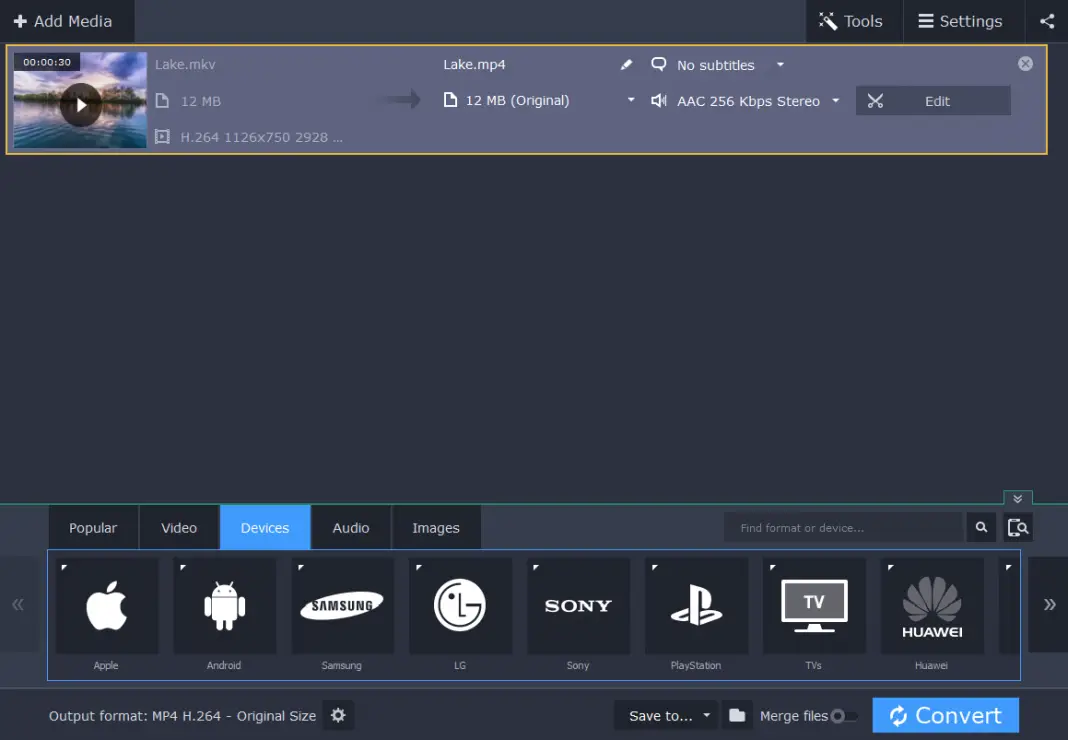Screen dimensions: 1068x740
Task: Click the output folder icon
Action: (x=737, y=715)
